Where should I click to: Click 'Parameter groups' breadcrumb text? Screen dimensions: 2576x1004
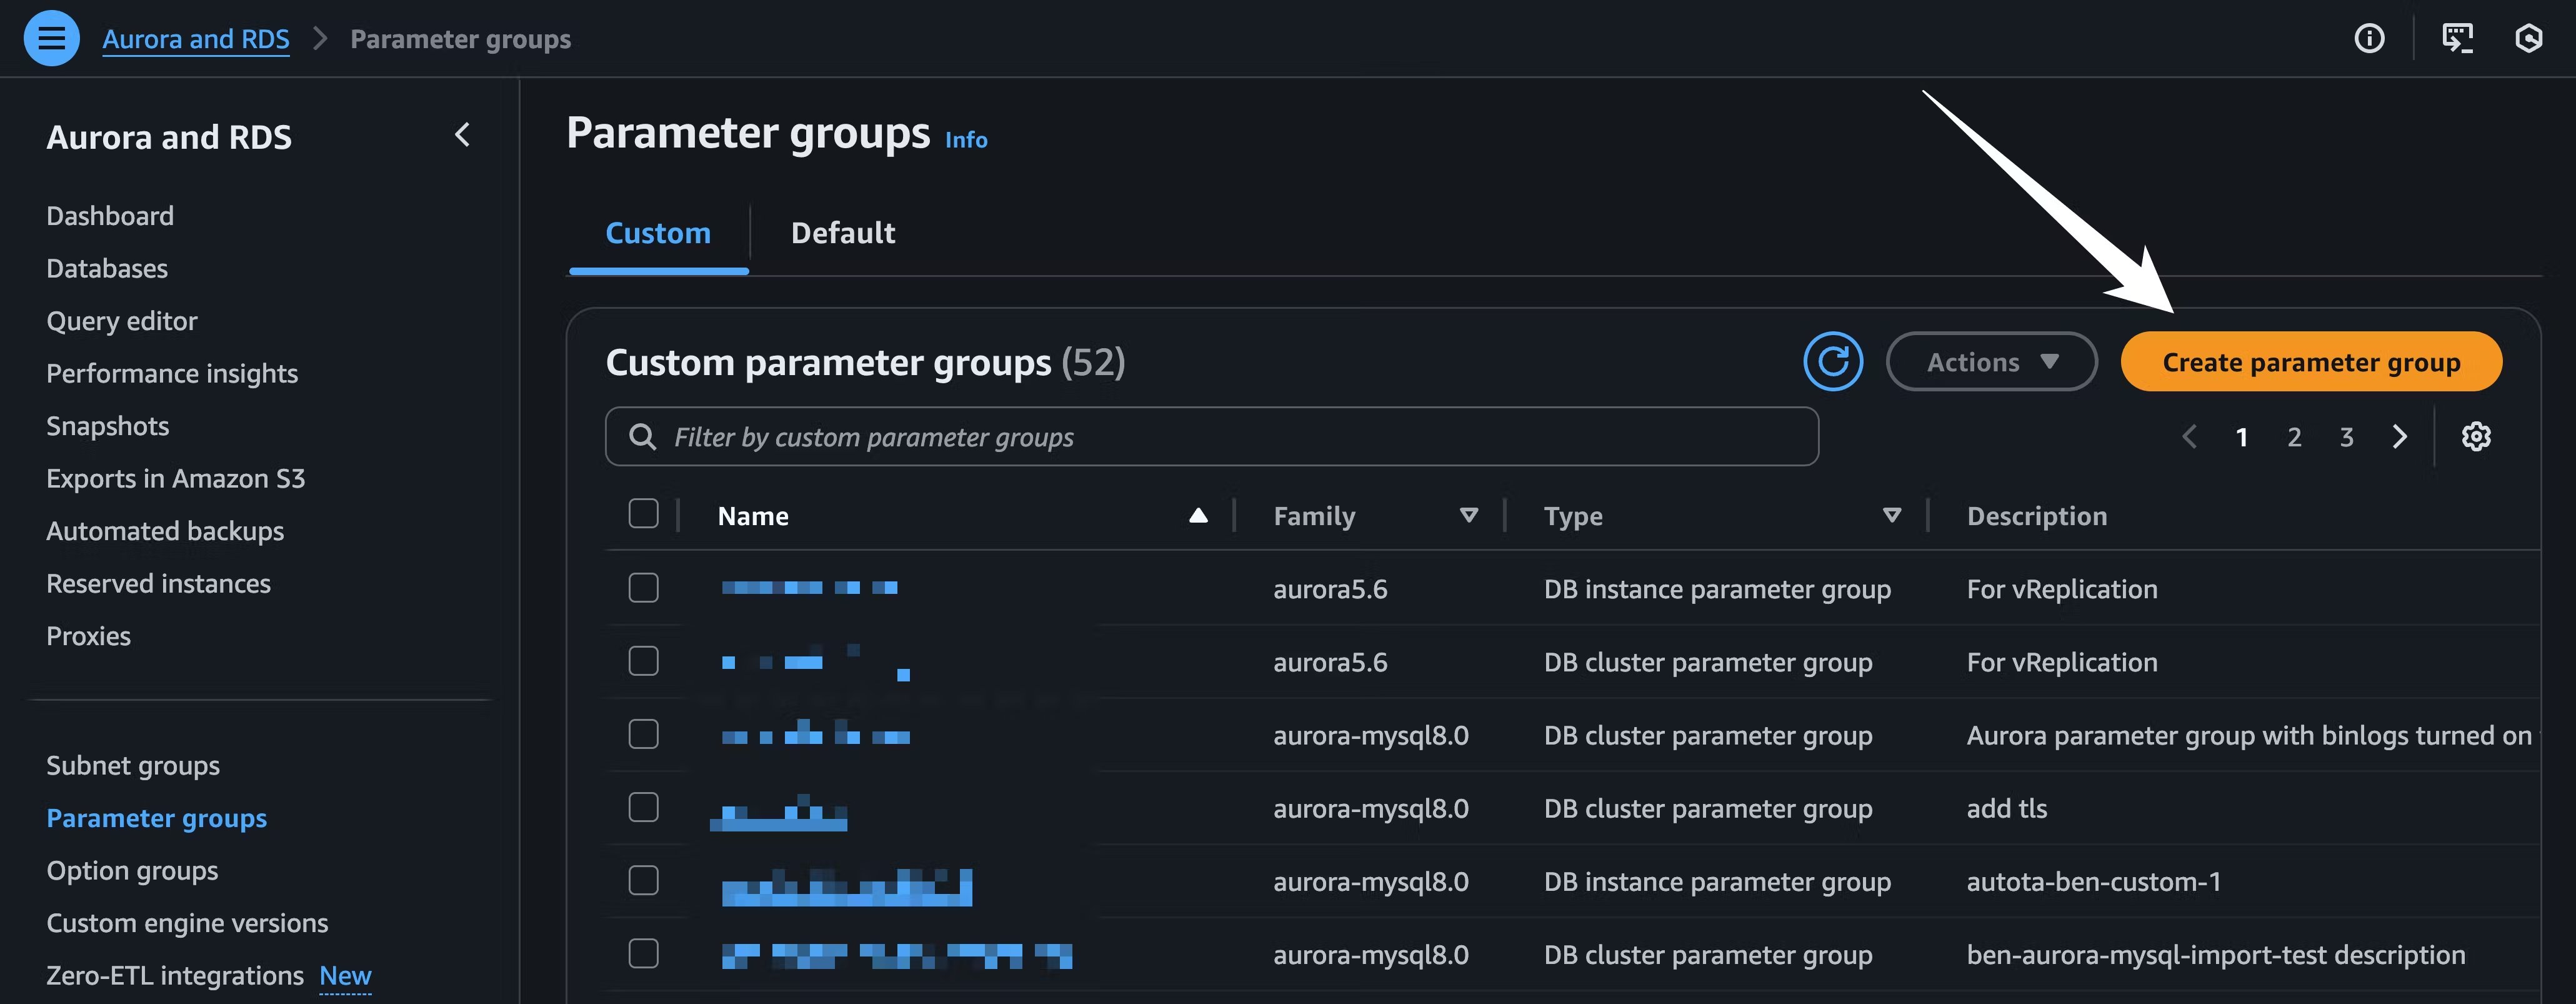[x=460, y=39]
